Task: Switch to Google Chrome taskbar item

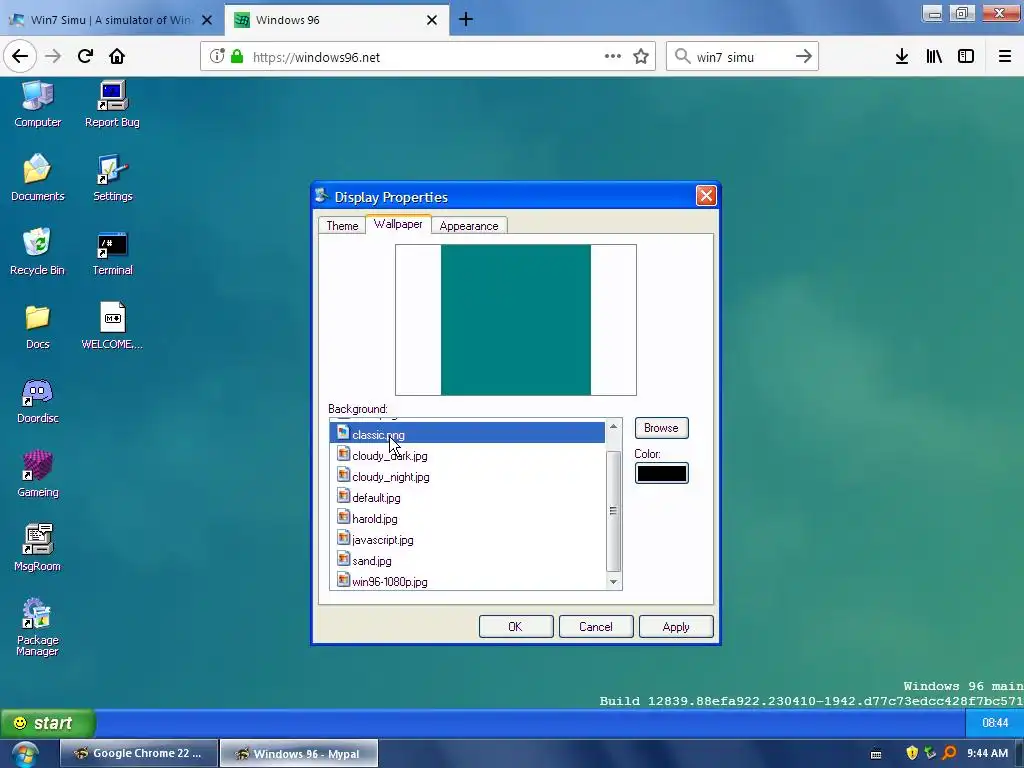Action: coord(139,753)
